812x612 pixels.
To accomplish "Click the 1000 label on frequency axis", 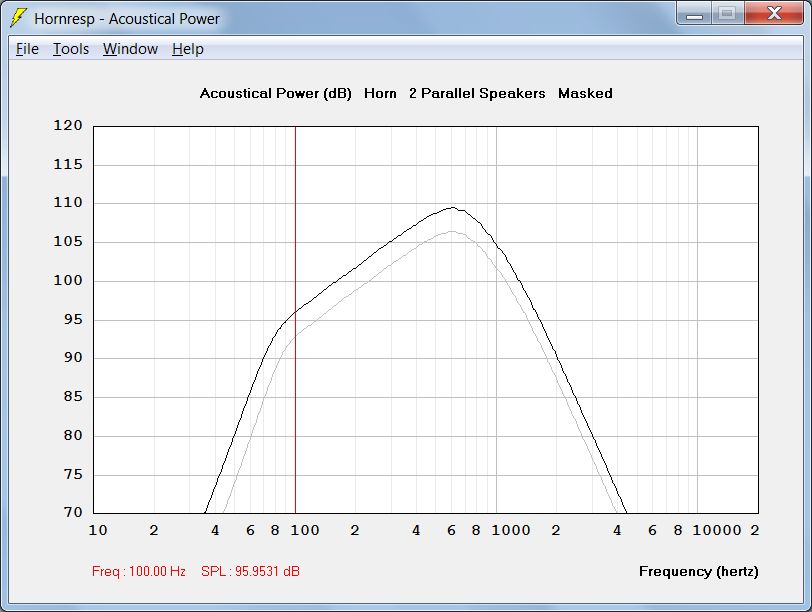I will tap(511, 530).
